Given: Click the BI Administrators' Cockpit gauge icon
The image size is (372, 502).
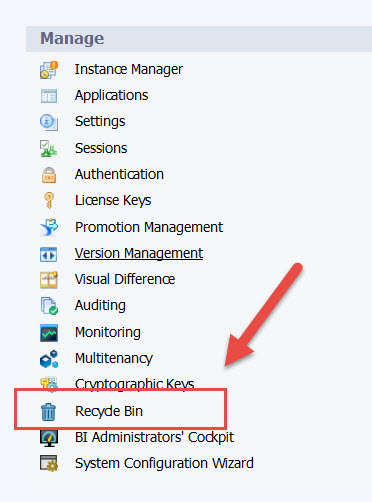Looking at the screenshot, I should (x=49, y=438).
